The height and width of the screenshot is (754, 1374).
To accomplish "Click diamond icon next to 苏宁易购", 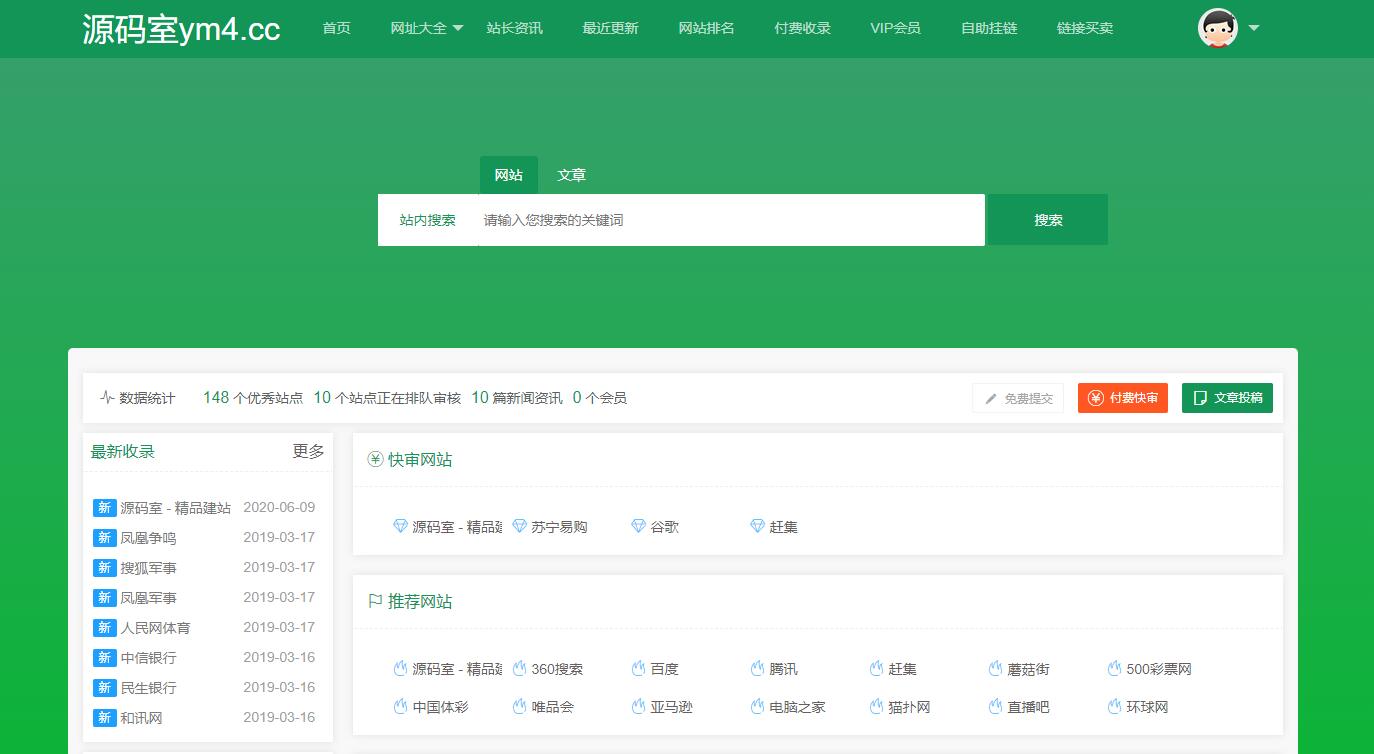I will point(520,526).
